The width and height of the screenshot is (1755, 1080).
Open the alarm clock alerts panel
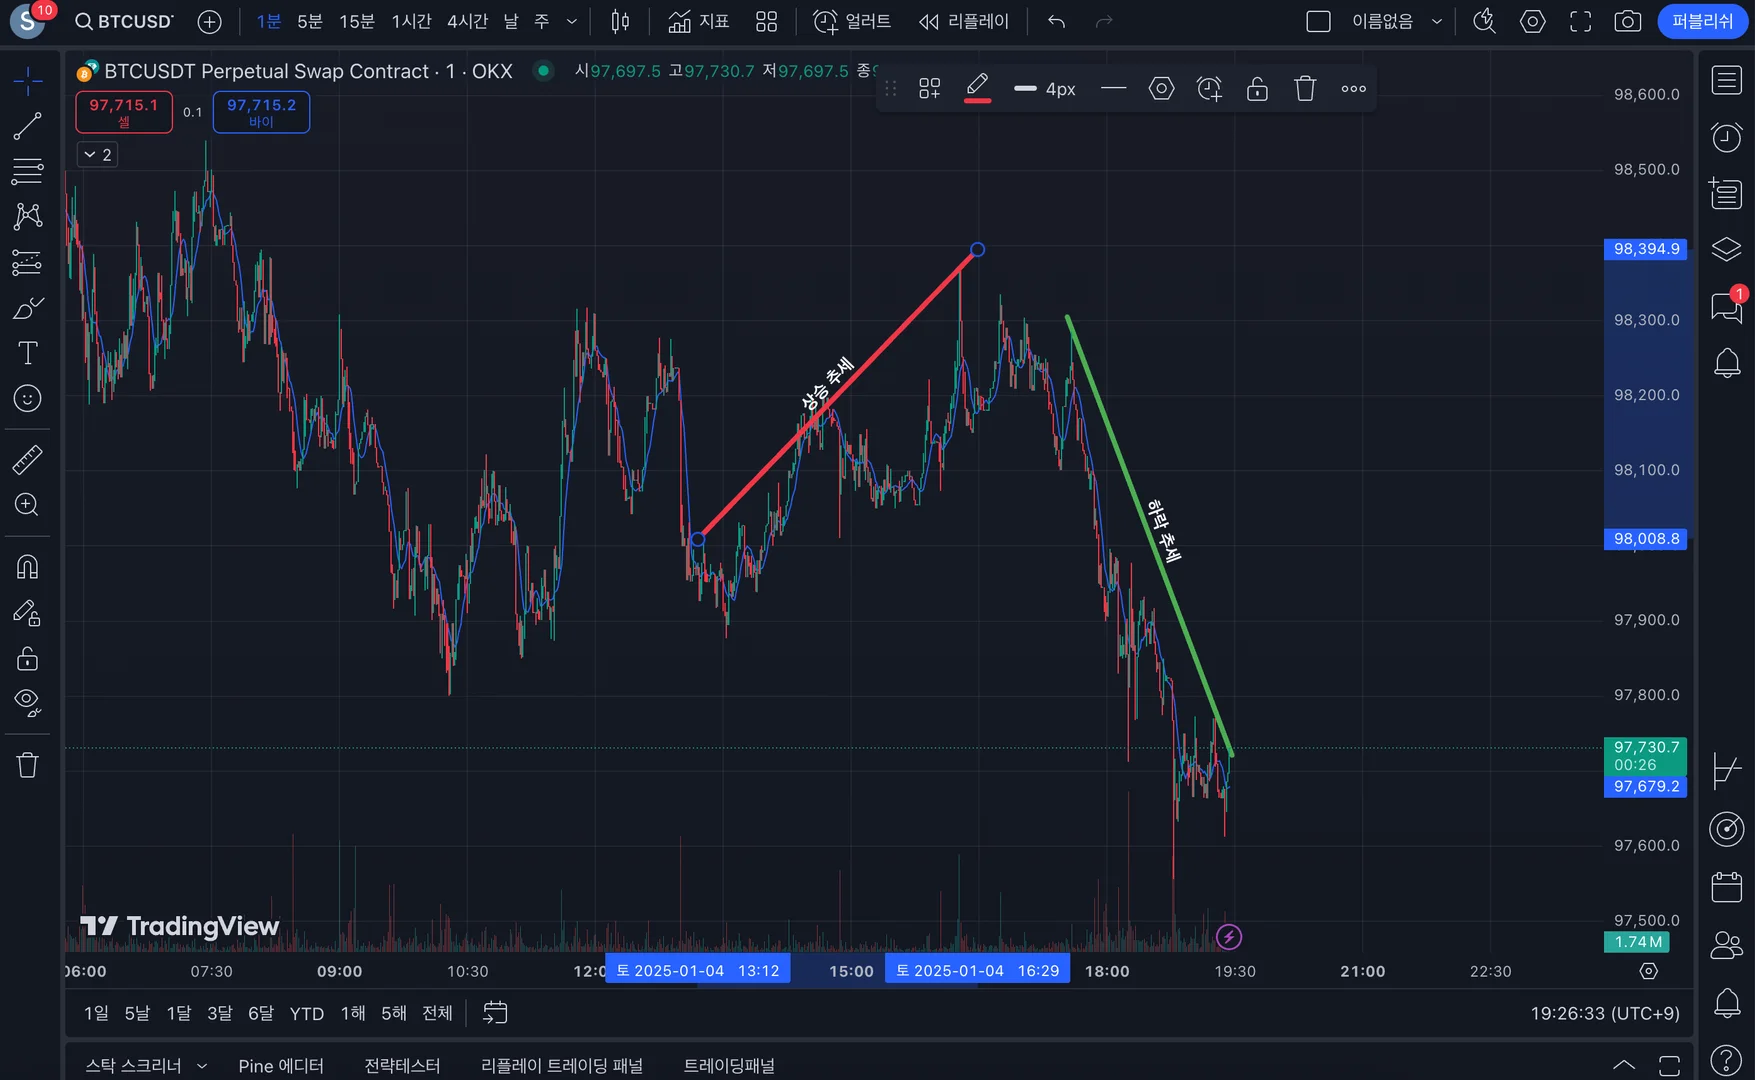pos(1727,137)
